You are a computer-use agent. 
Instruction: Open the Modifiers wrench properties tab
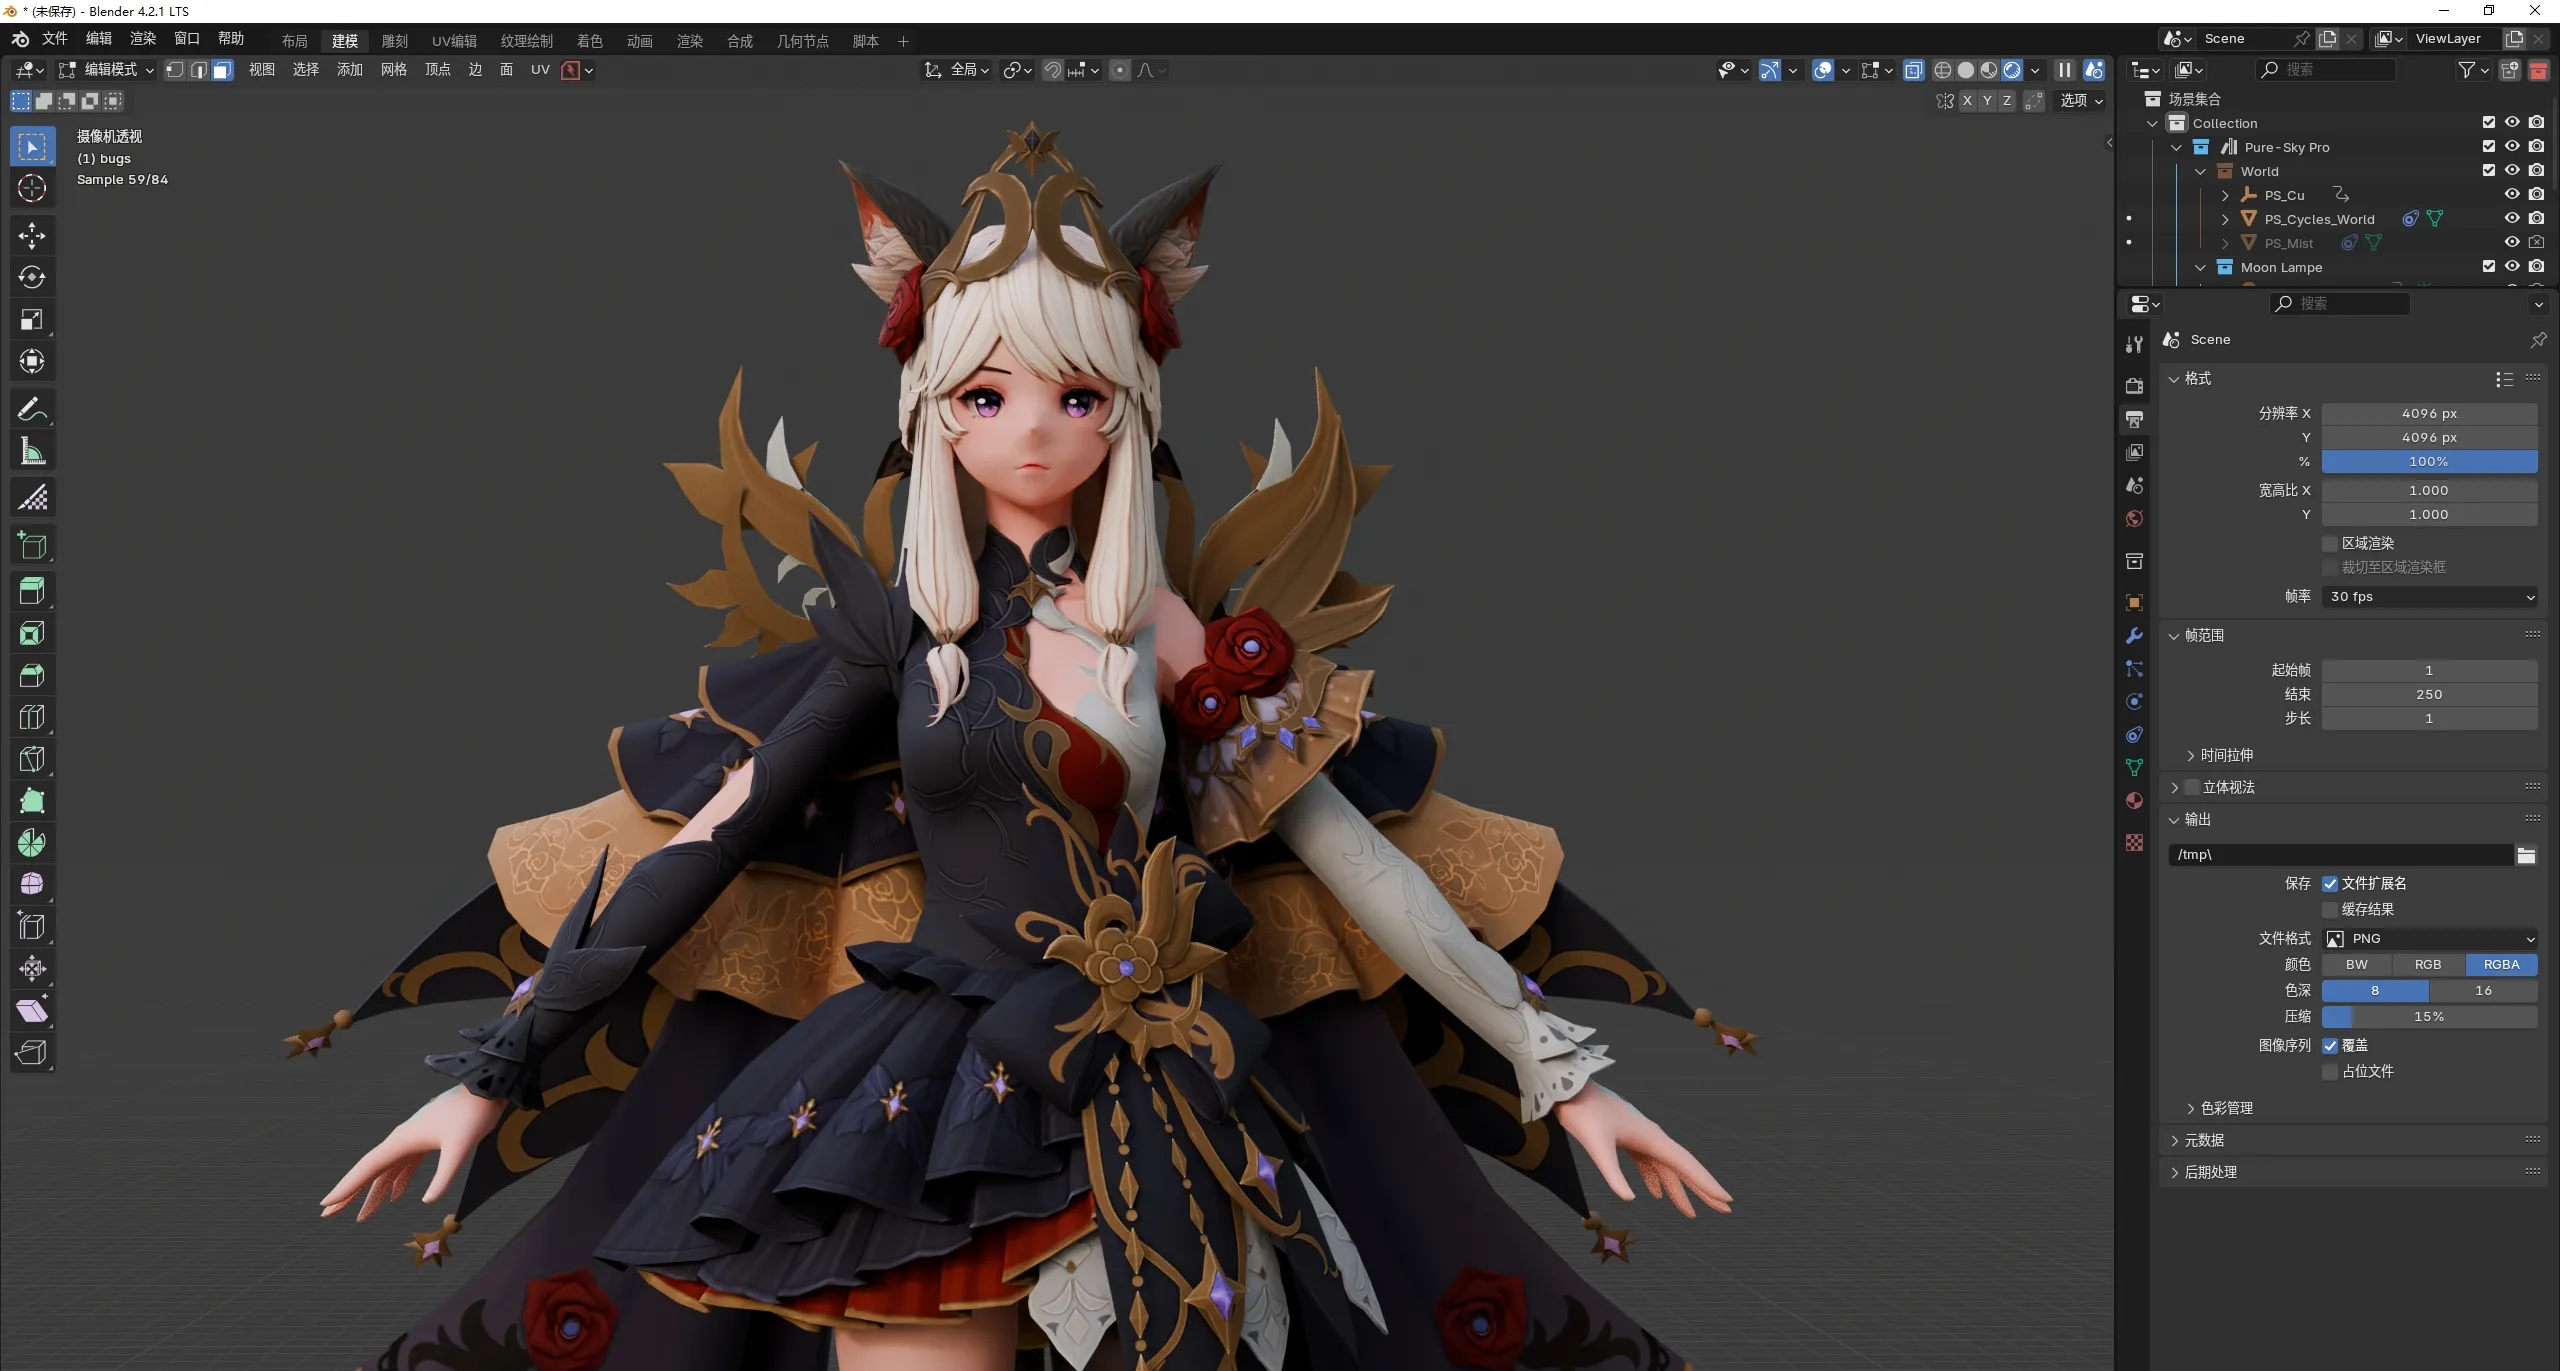coord(2134,636)
